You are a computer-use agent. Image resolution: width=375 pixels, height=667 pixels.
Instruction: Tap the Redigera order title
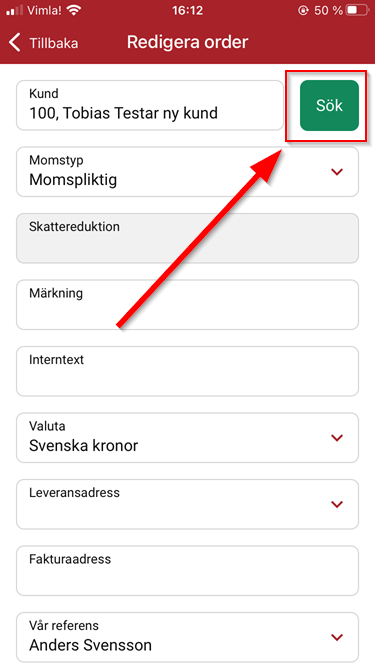coord(188,43)
